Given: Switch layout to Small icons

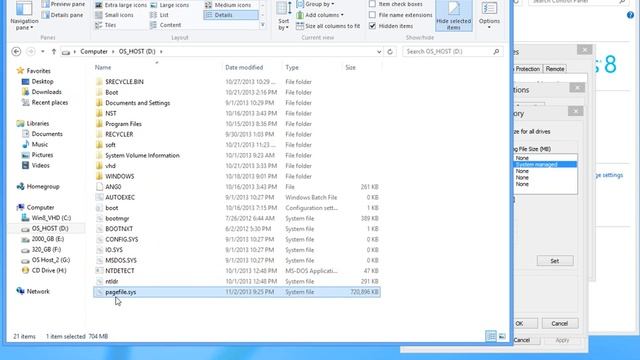Looking at the screenshot, I should tap(114, 15).
